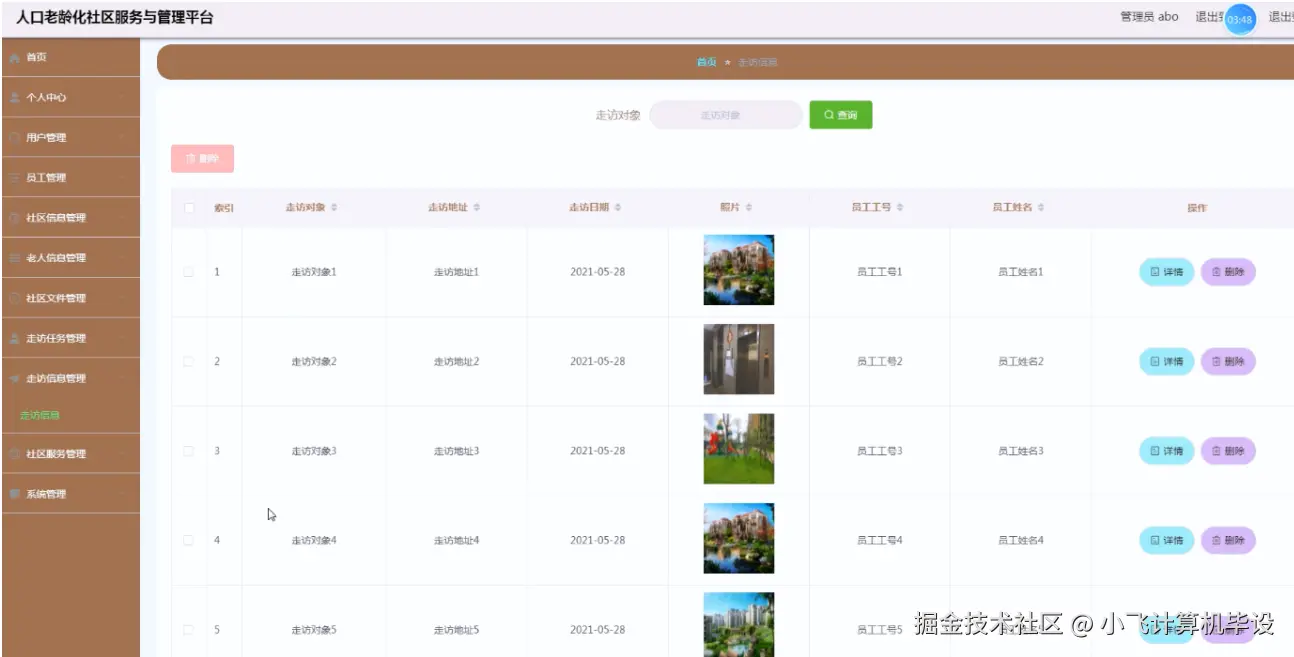This screenshot has height=657, width=1294.
Task: Check the checkbox for row 走访对象5
Action: tap(189, 630)
